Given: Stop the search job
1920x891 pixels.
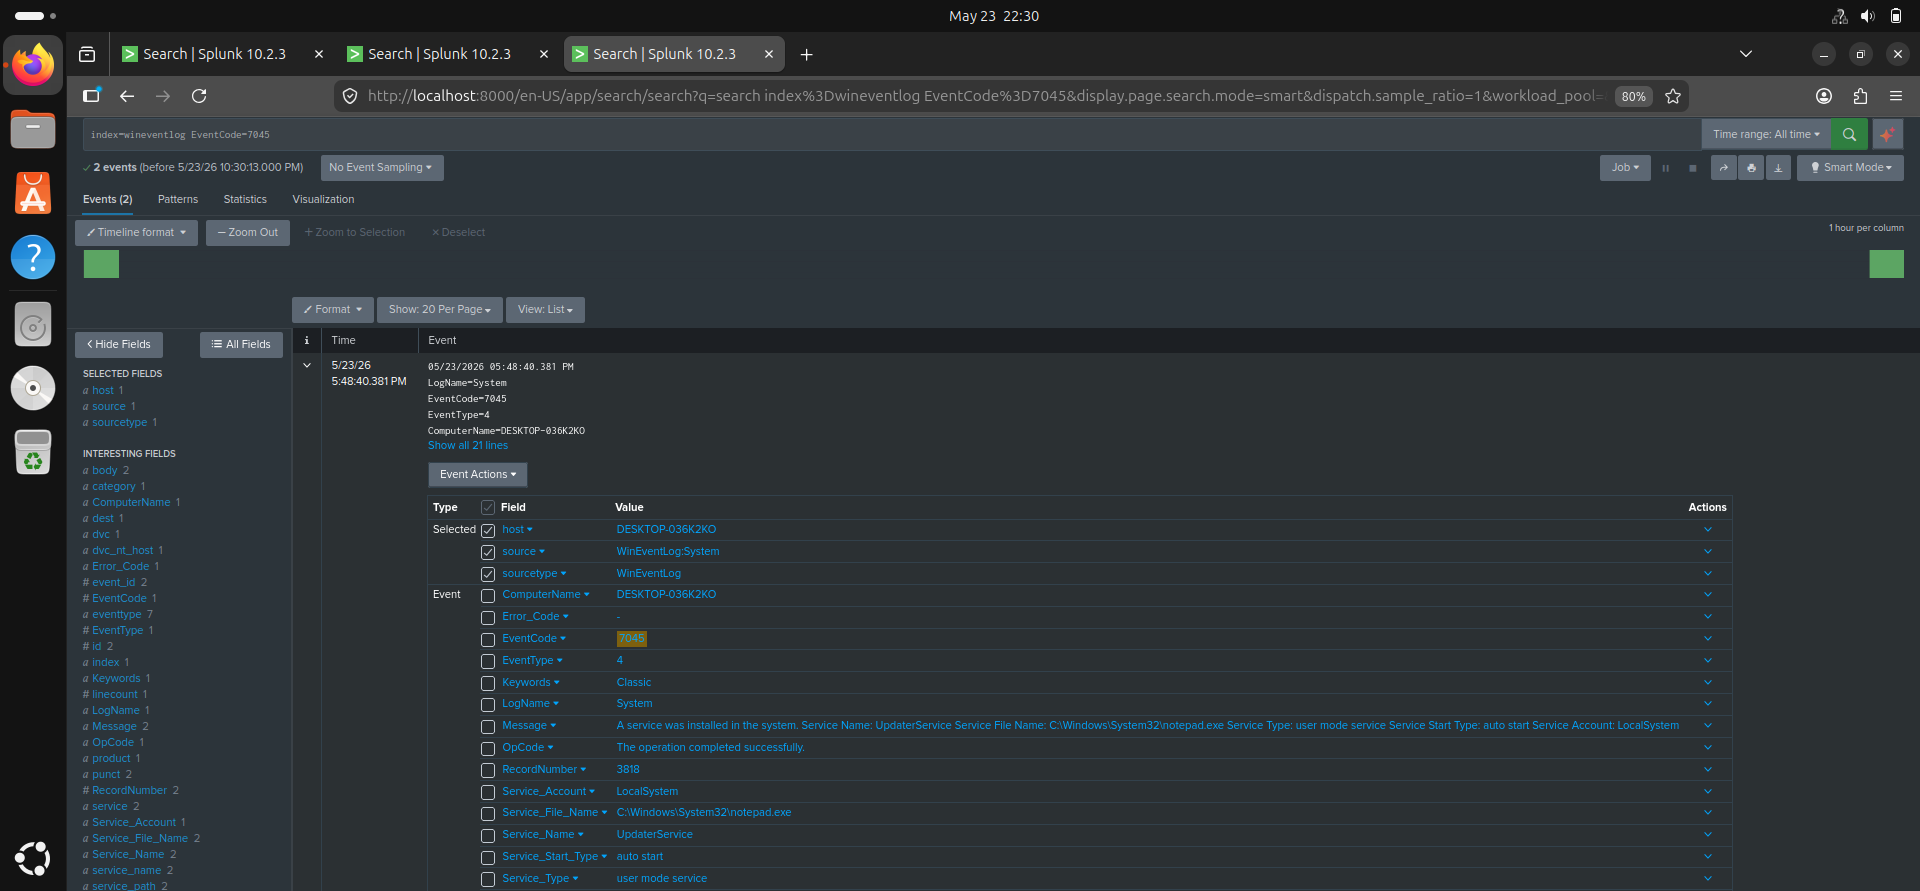Looking at the screenshot, I should [x=1692, y=168].
